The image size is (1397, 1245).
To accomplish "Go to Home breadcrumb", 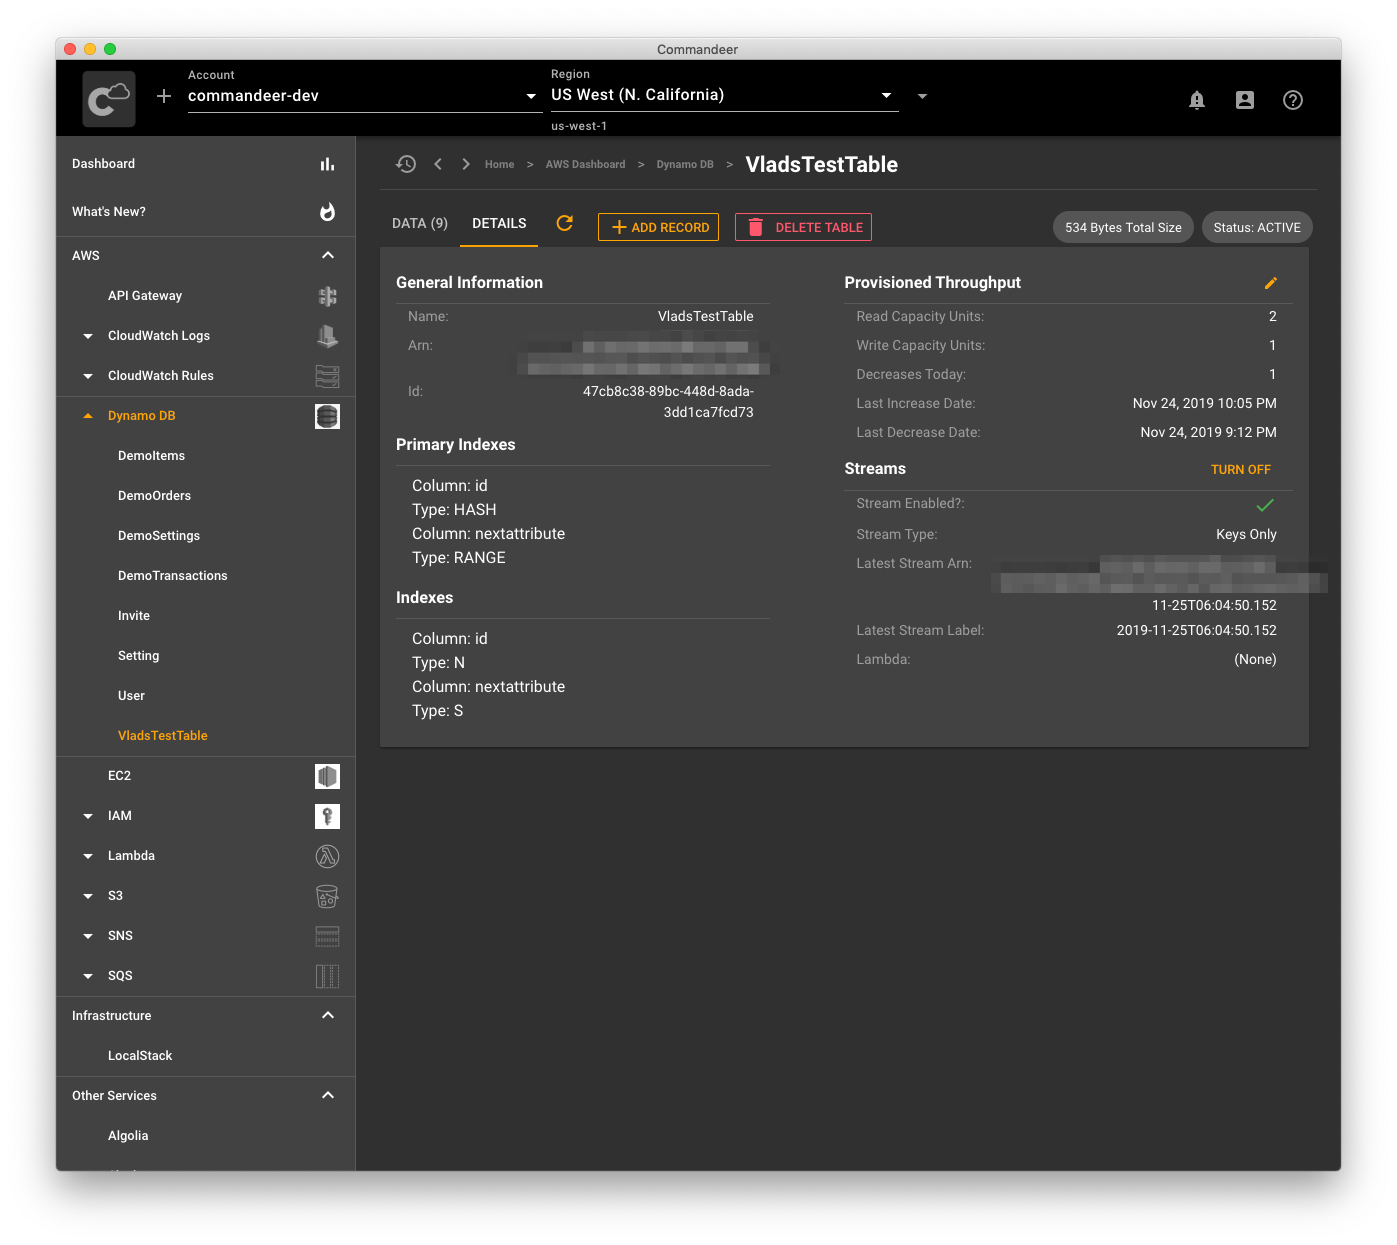I will point(499,164).
